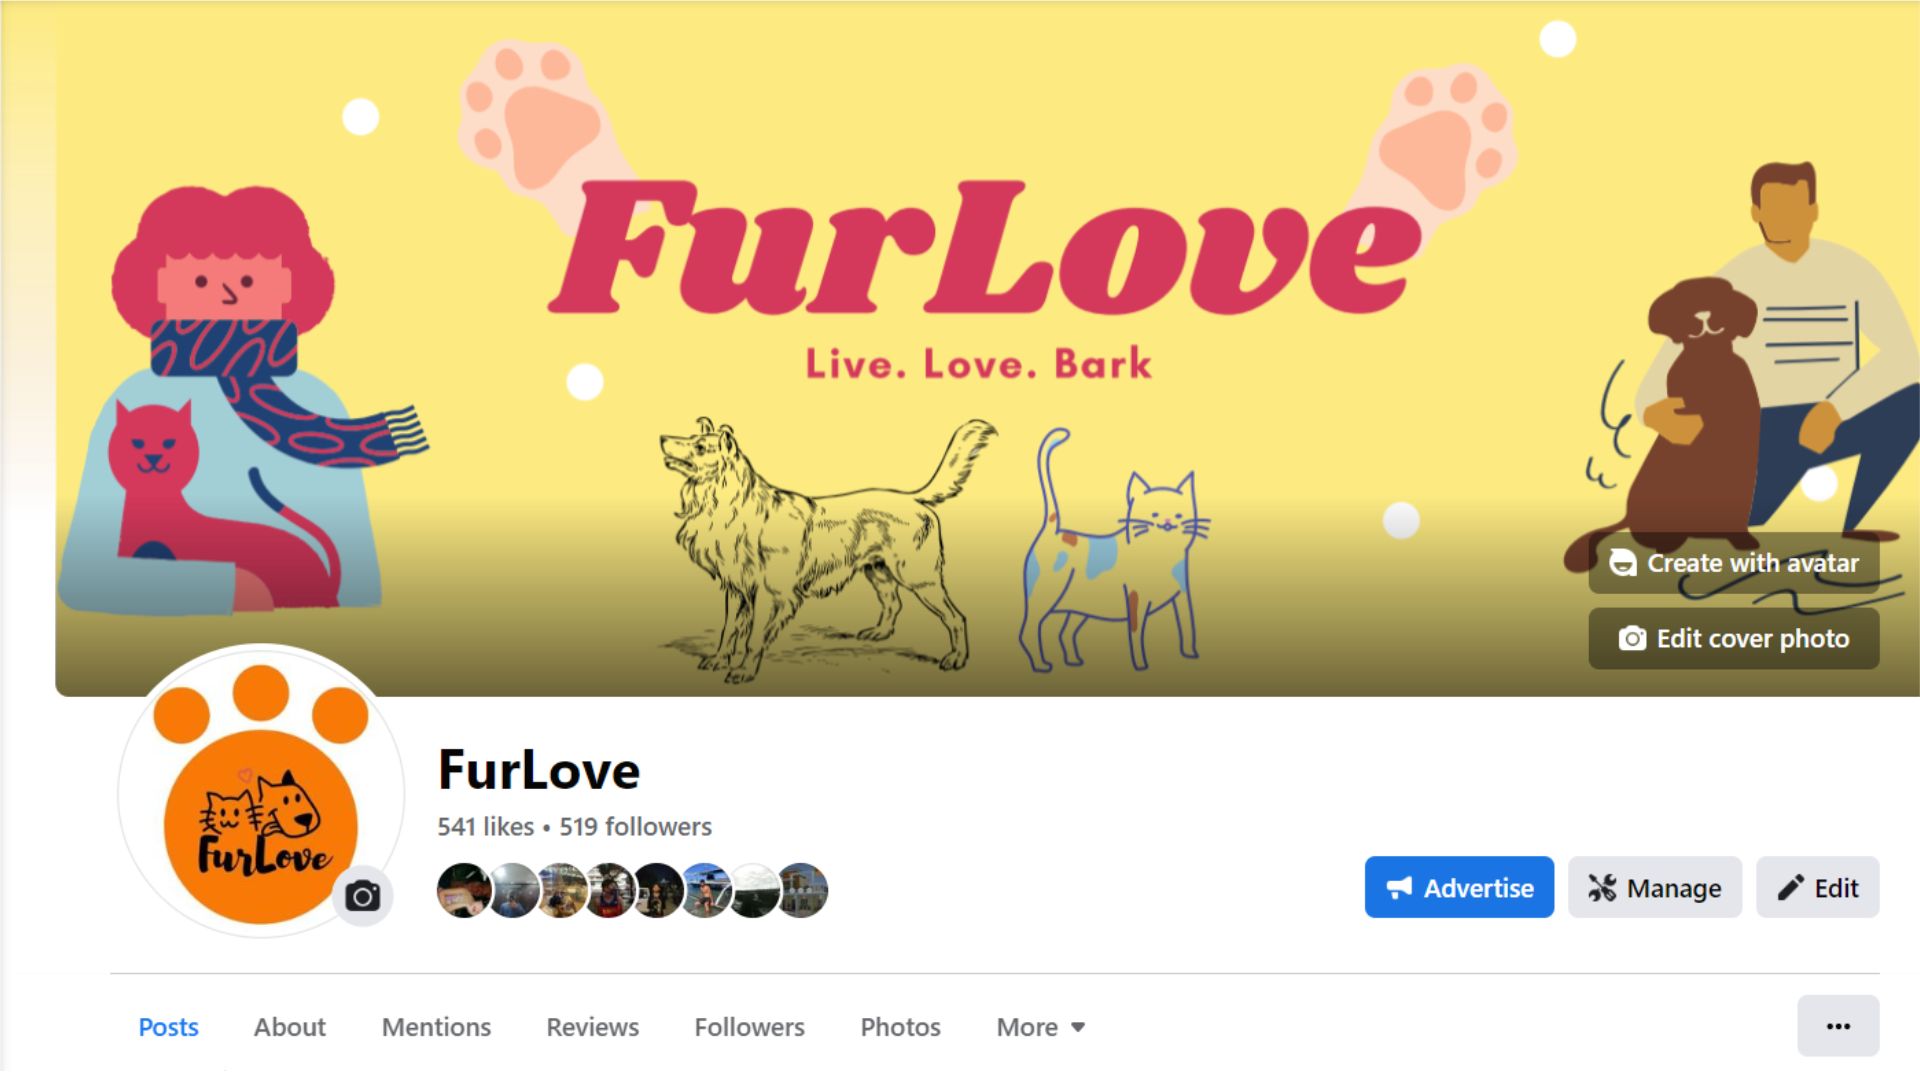The height and width of the screenshot is (1080, 1920).
Task: Select the Reviews tab
Action: [x=592, y=1027]
